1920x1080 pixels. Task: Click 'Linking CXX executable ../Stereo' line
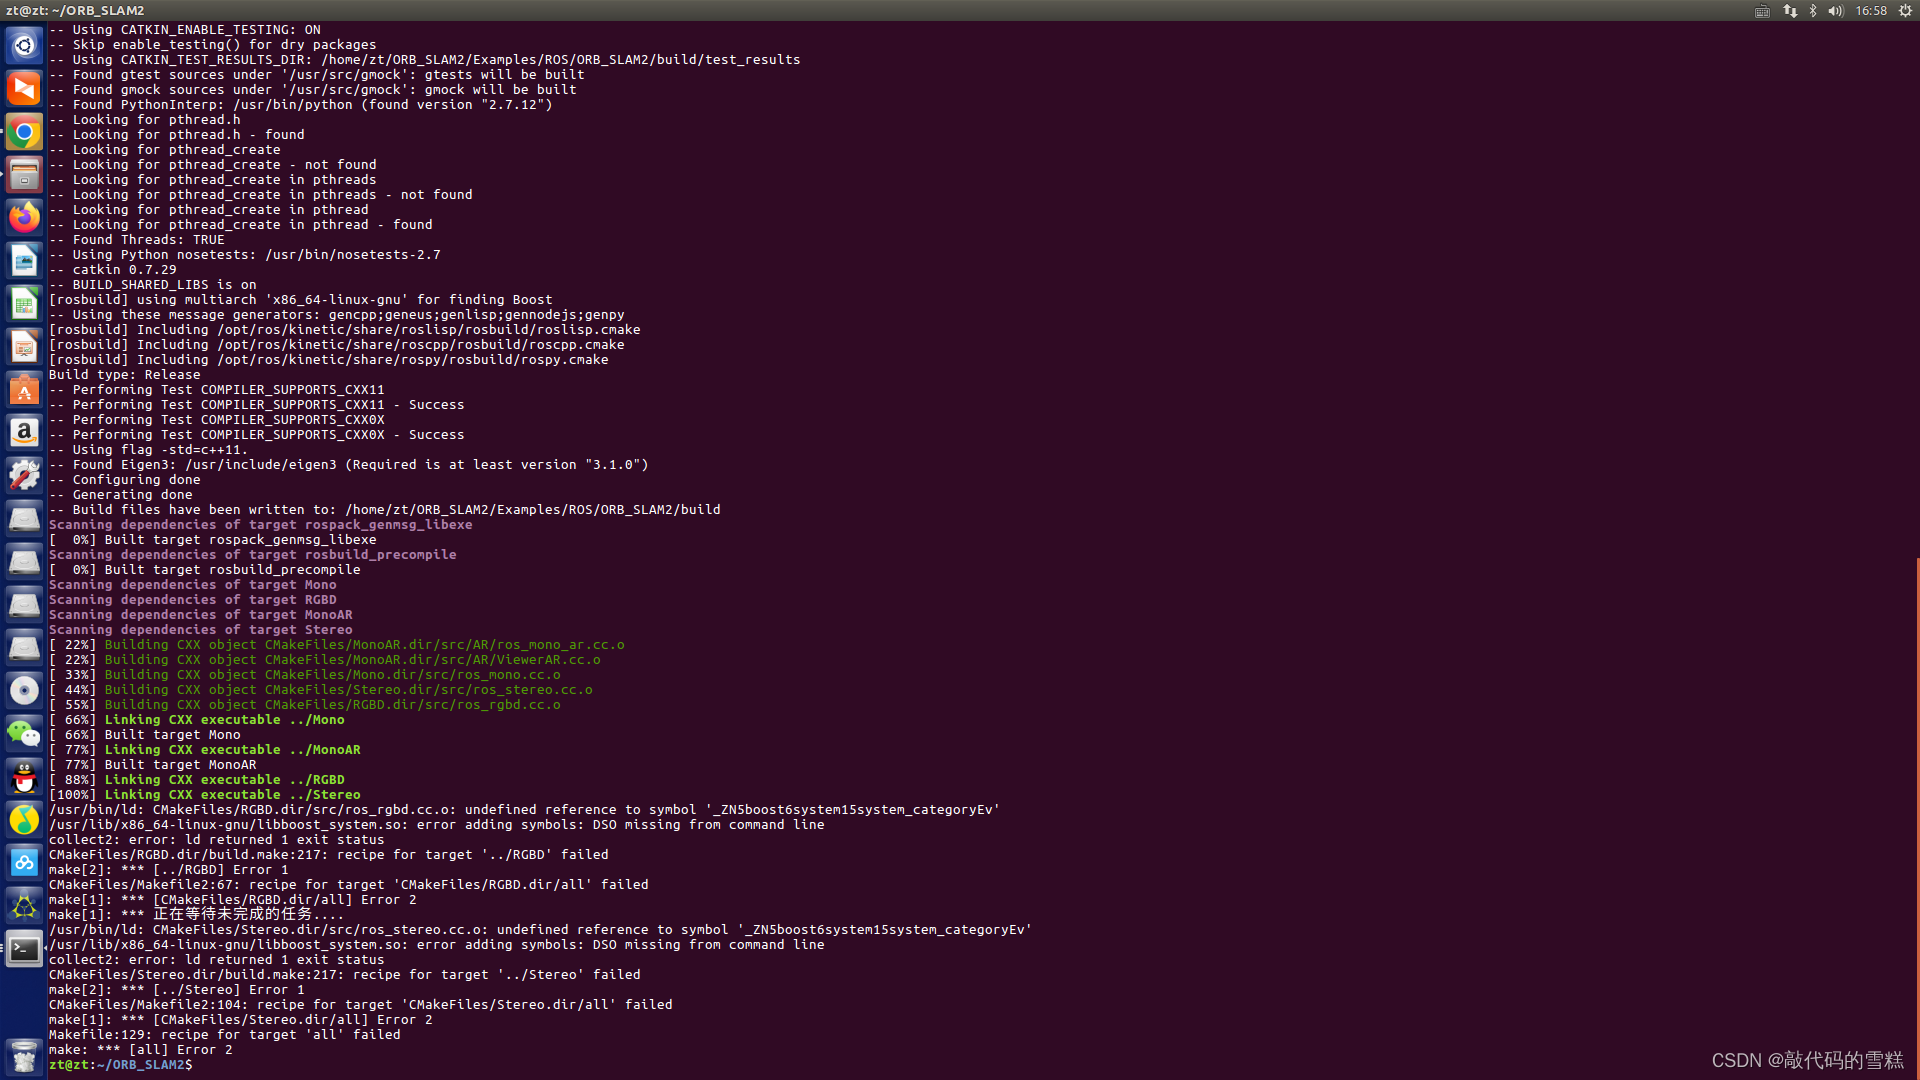click(x=205, y=795)
